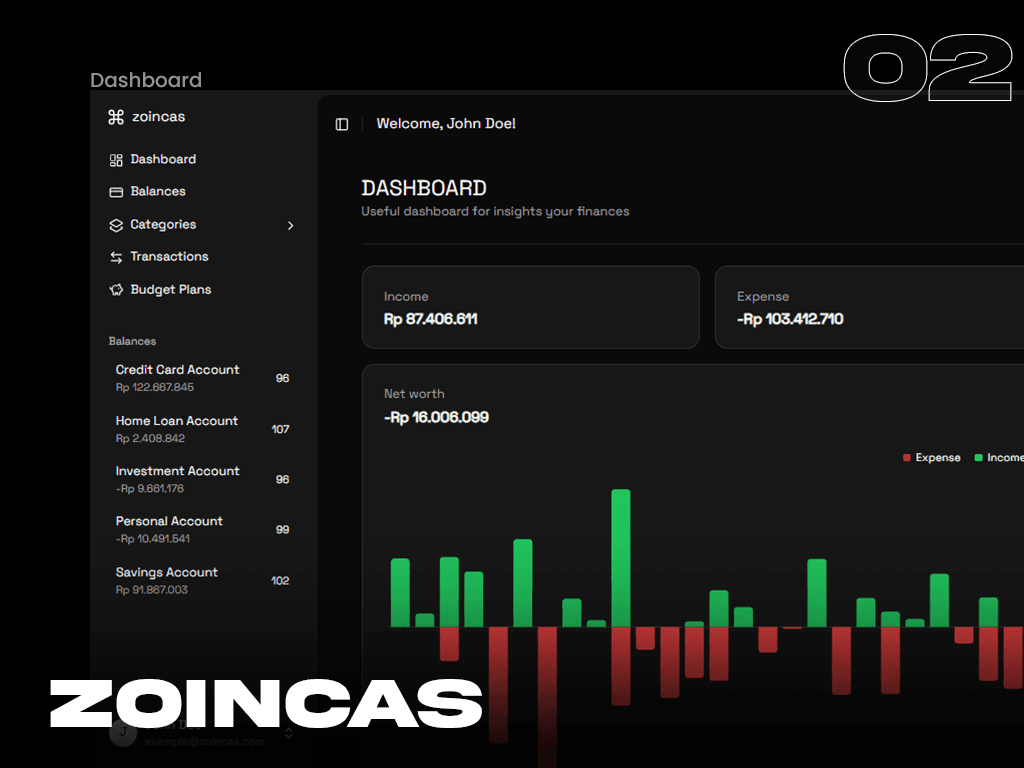Click the sidebar collapse icon beside Welcome message
Viewport: 1024px width, 768px height.
(341, 123)
